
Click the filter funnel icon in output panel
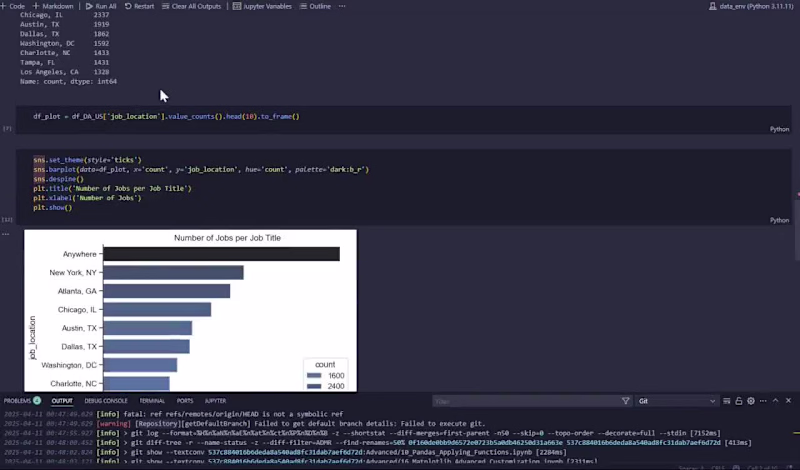(x=626, y=401)
